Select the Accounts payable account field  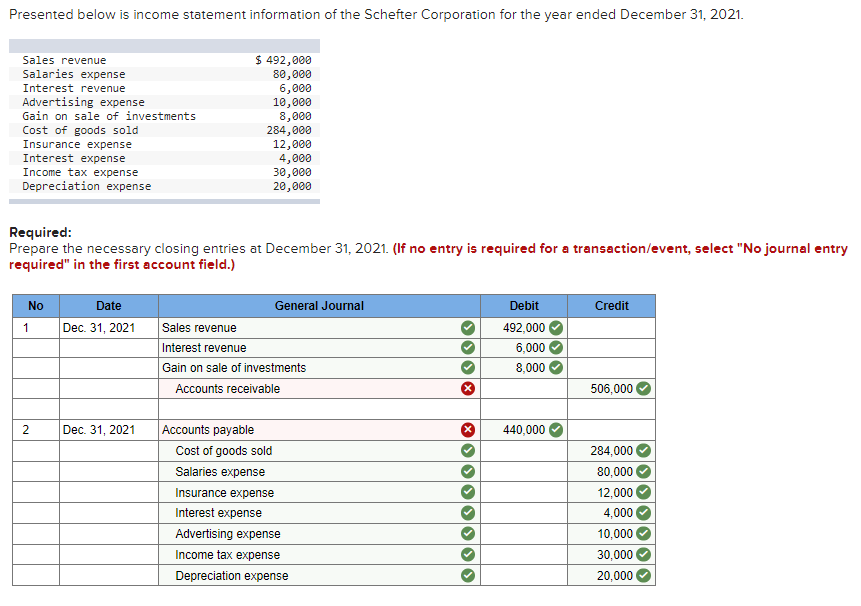tap(319, 429)
